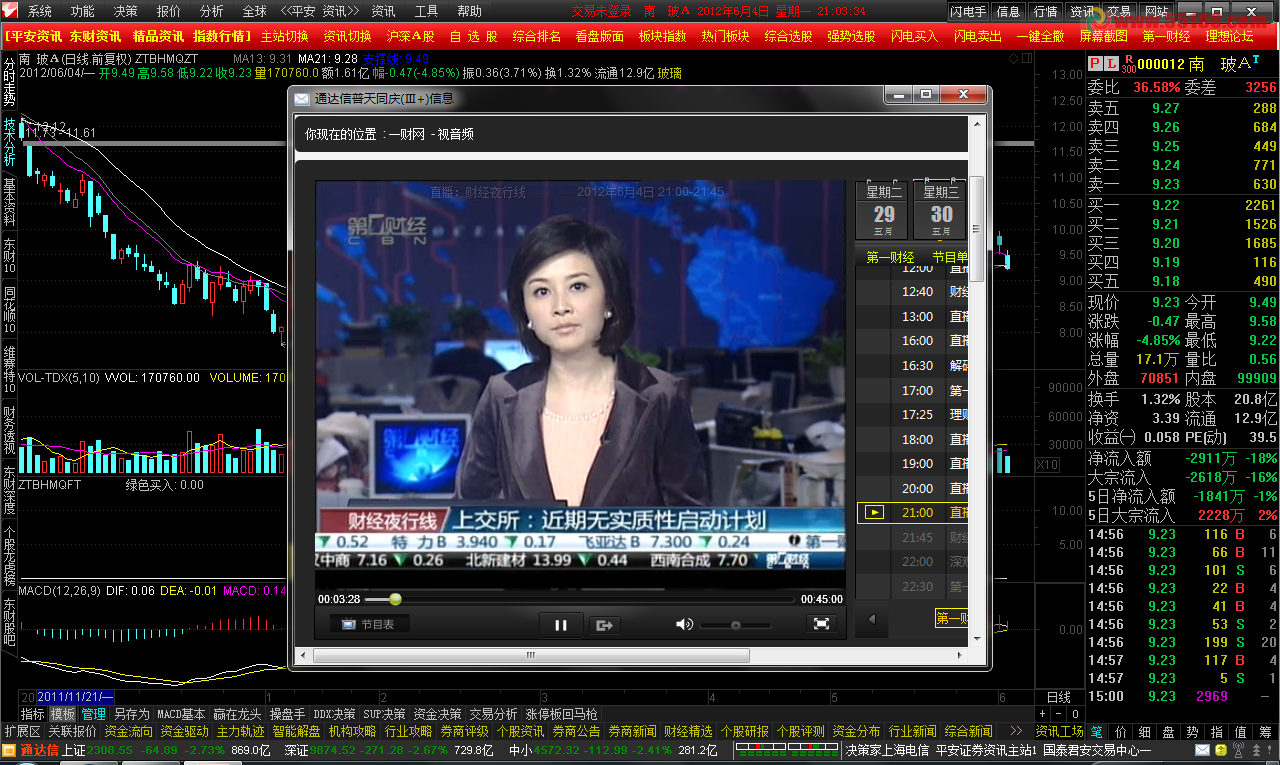
Task: Seek on the video progress bar
Action: click(x=580, y=599)
